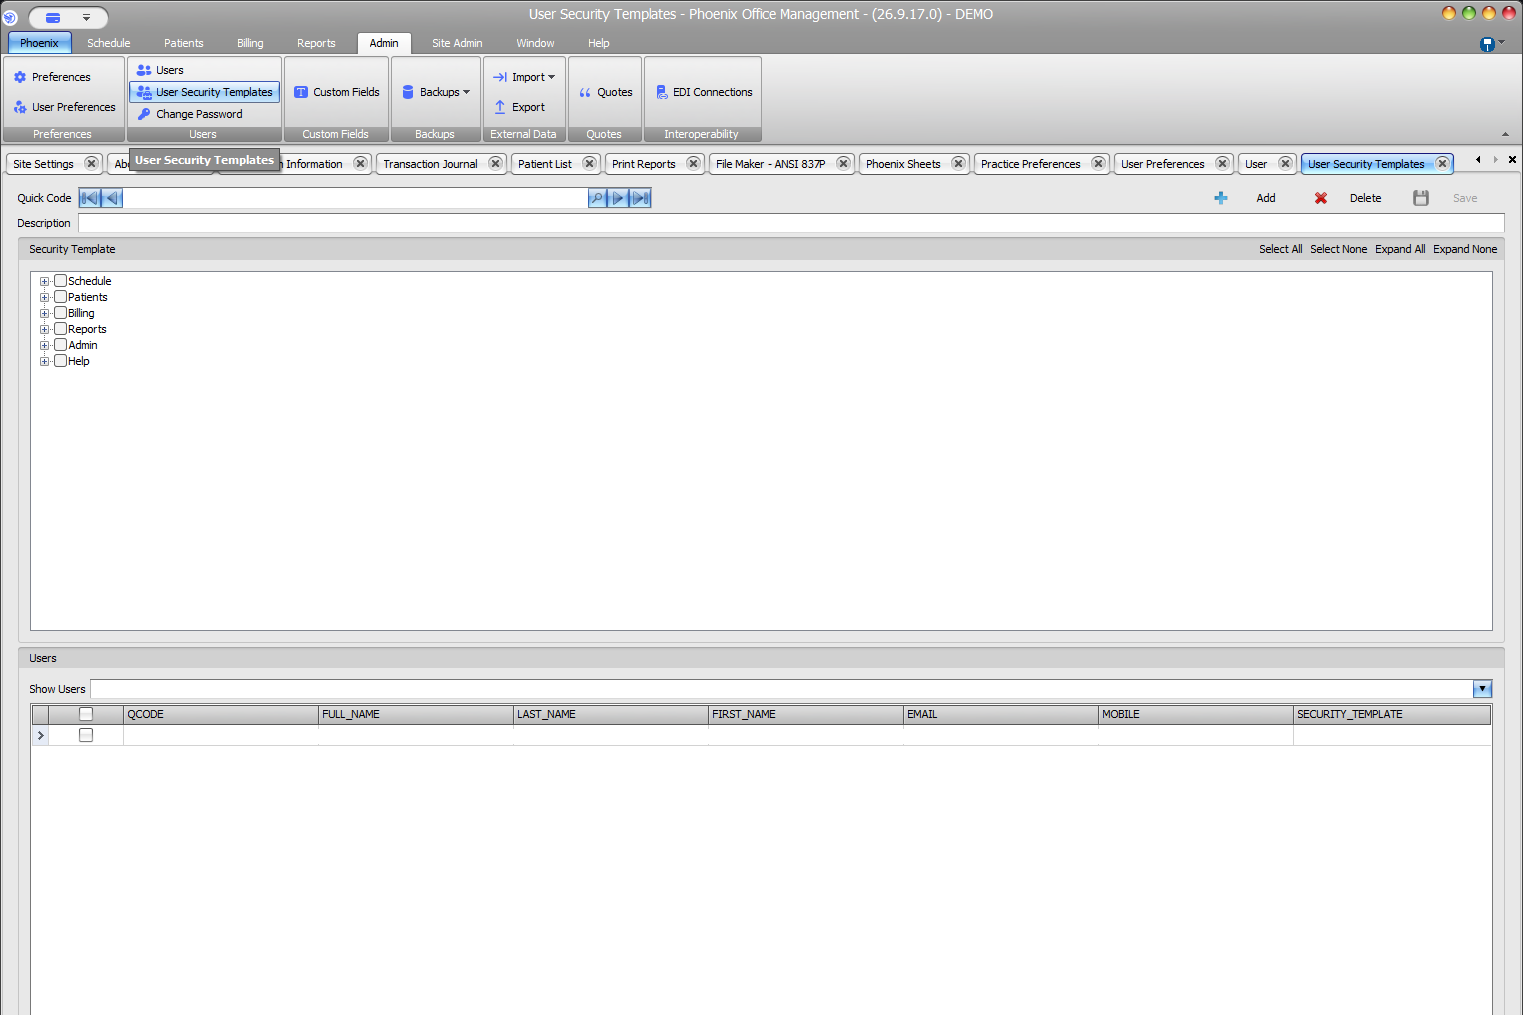The width and height of the screenshot is (1523, 1015).
Task: Click the Save disk icon
Action: [x=1421, y=198]
